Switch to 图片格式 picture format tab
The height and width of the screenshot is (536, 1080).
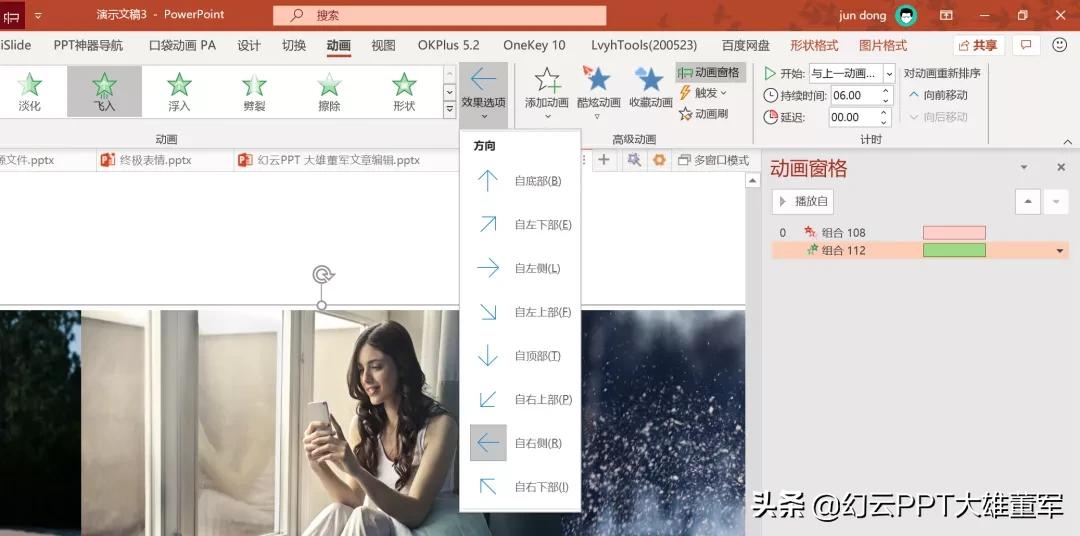pos(883,45)
